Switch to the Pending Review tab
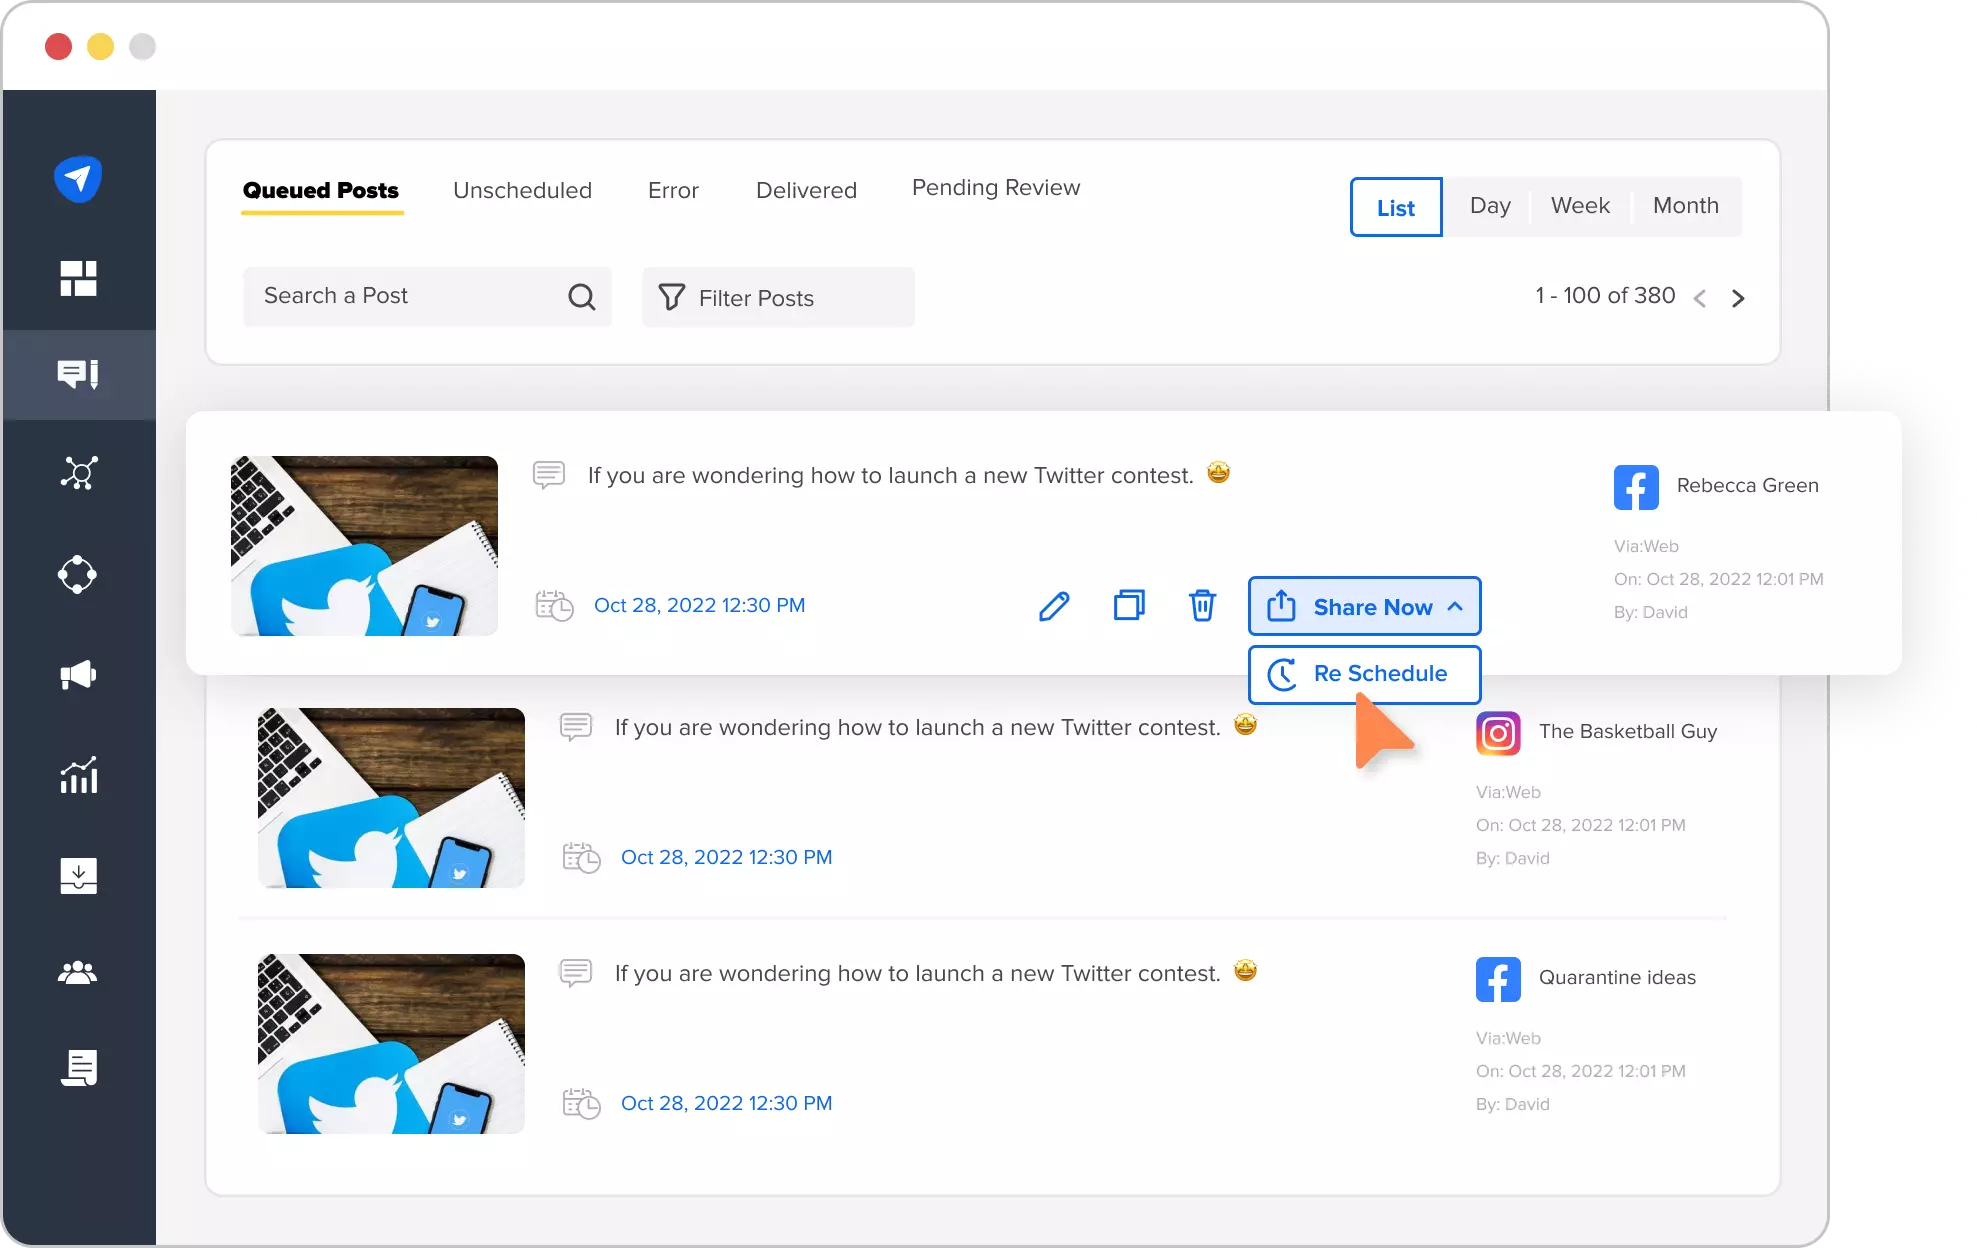This screenshot has width=1977, height=1248. click(x=996, y=187)
